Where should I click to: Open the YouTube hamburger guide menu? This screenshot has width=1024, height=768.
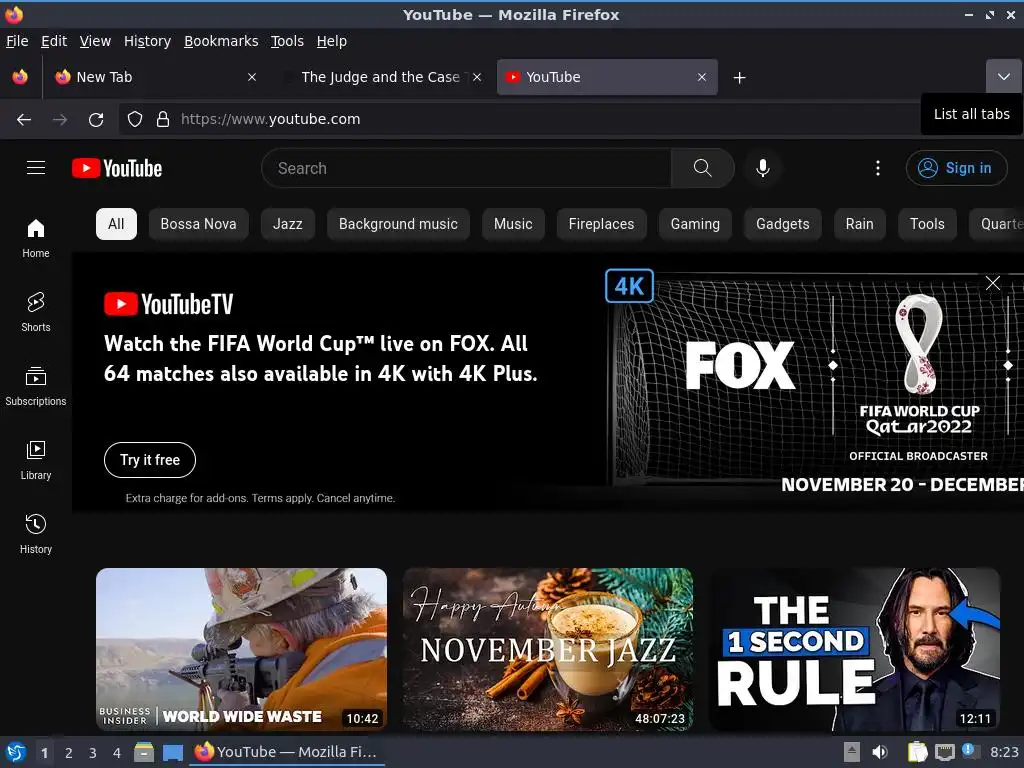tap(36, 168)
